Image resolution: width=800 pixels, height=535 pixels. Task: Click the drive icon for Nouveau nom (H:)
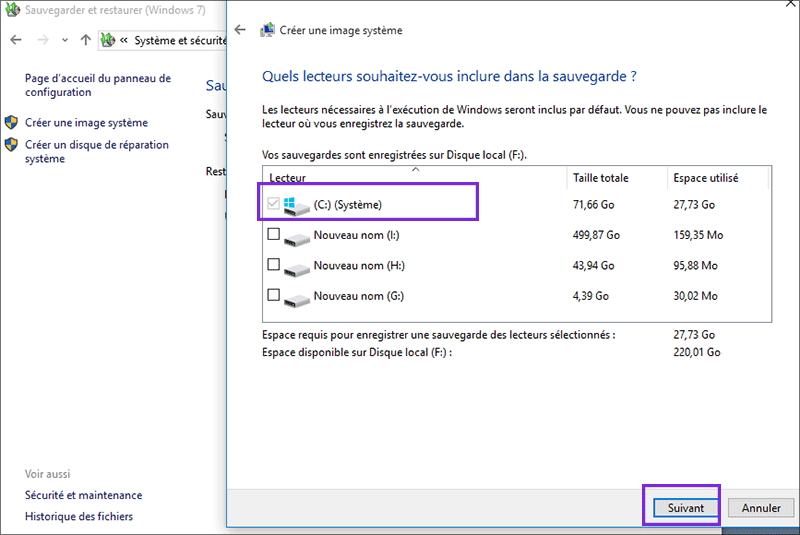(x=296, y=266)
